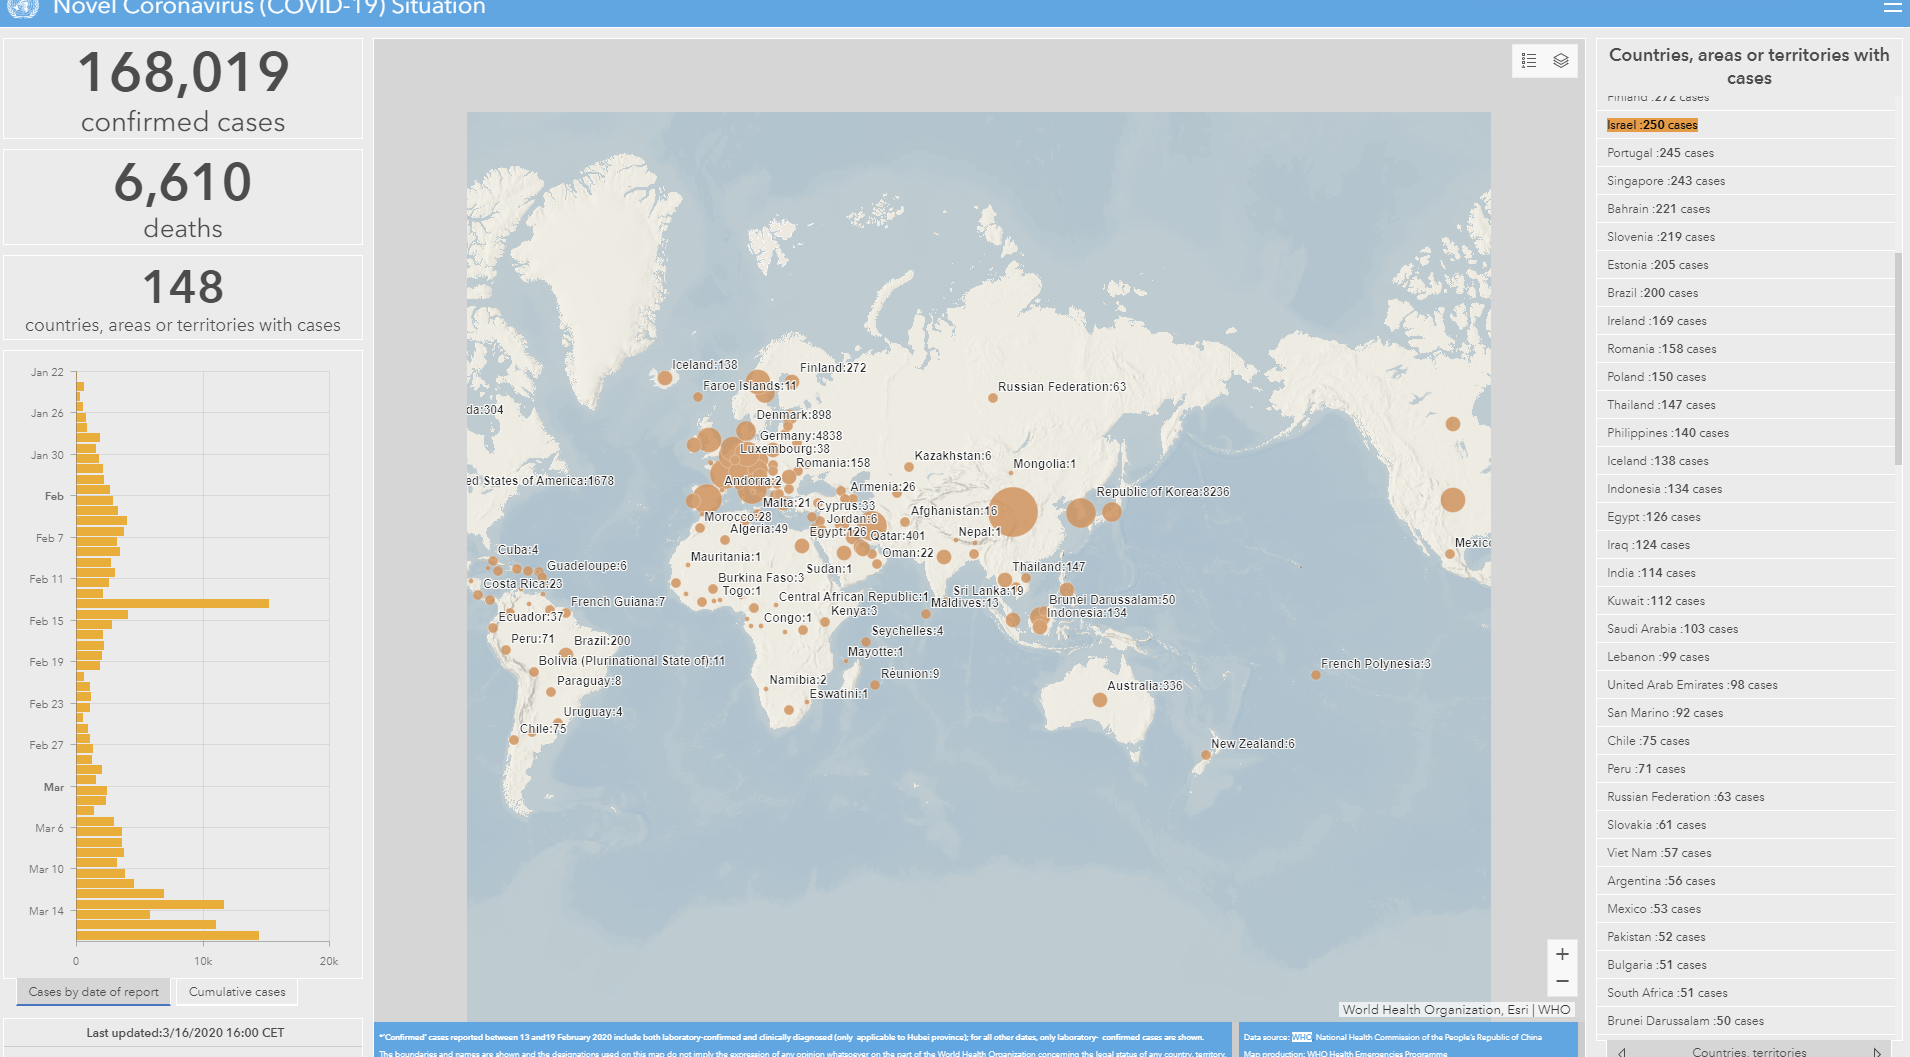Select Israel in the countries list
Viewport: 1910px width, 1057px height.
[1652, 125]
